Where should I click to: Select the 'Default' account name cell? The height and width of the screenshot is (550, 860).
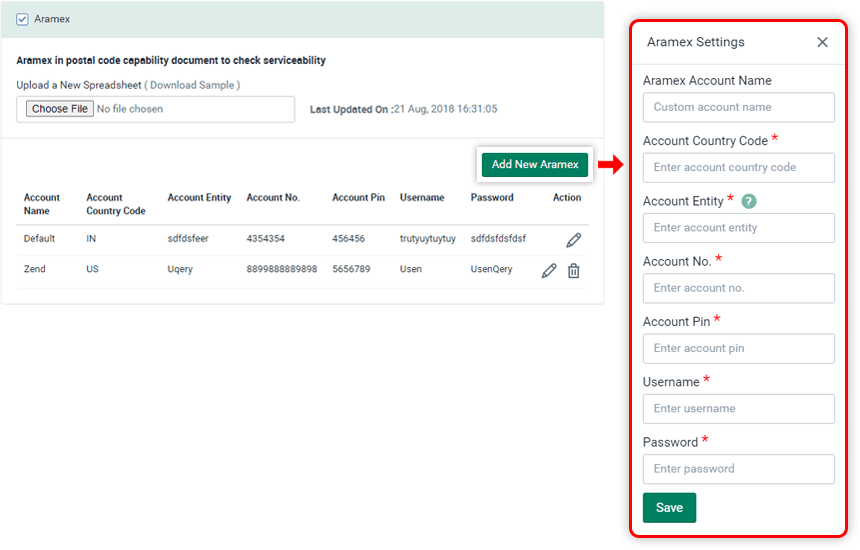tap(39, 239)
